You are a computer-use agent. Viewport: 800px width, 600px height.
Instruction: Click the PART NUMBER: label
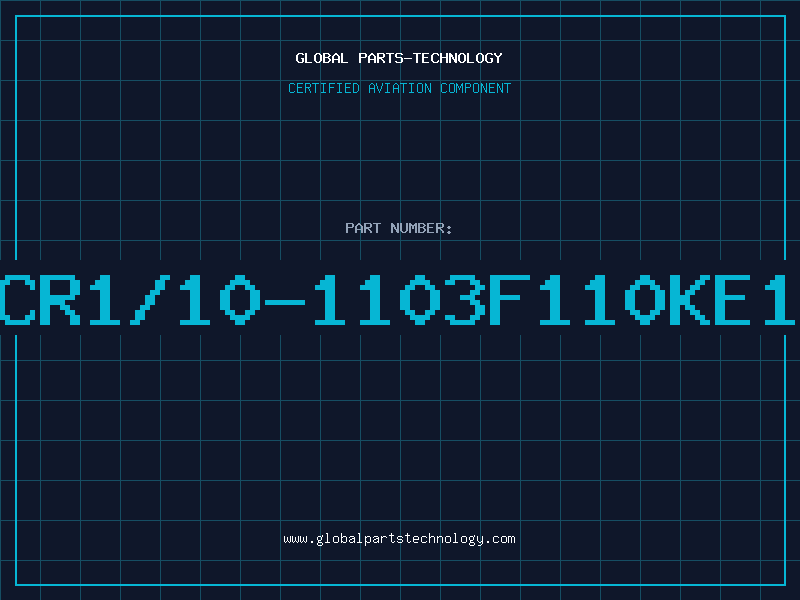[398, 228]
